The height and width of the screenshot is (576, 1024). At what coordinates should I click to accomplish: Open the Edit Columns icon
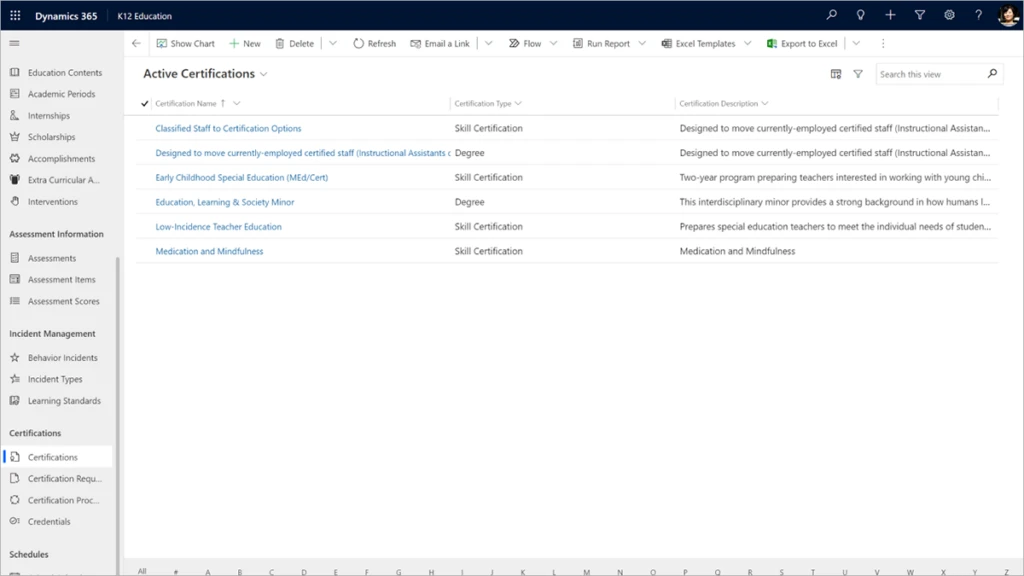click(x=834, y=73)
